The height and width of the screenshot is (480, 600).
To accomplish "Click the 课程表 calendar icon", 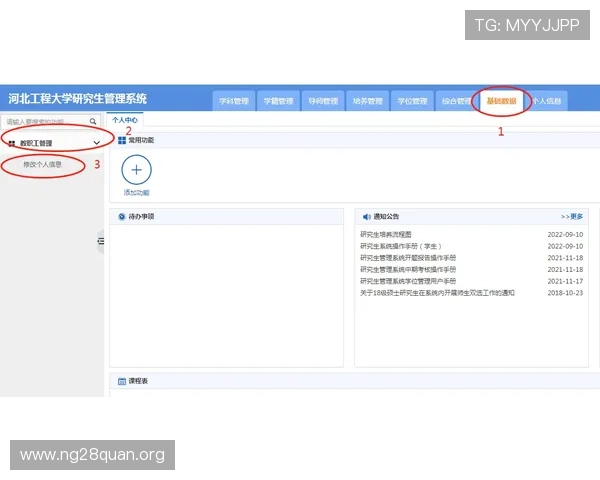I will [x=122, y=381].
